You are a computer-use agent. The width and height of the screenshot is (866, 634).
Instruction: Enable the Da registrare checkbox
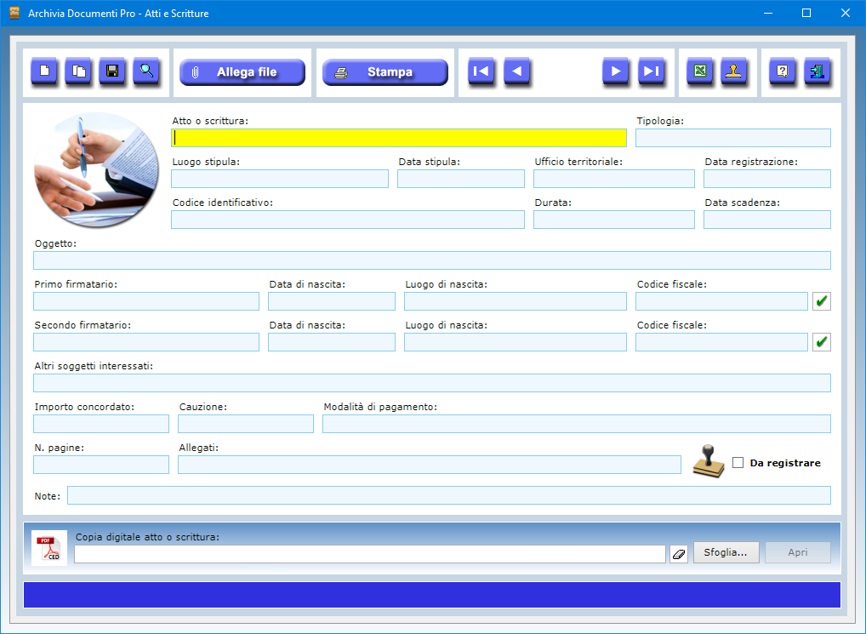coord(738,463)
